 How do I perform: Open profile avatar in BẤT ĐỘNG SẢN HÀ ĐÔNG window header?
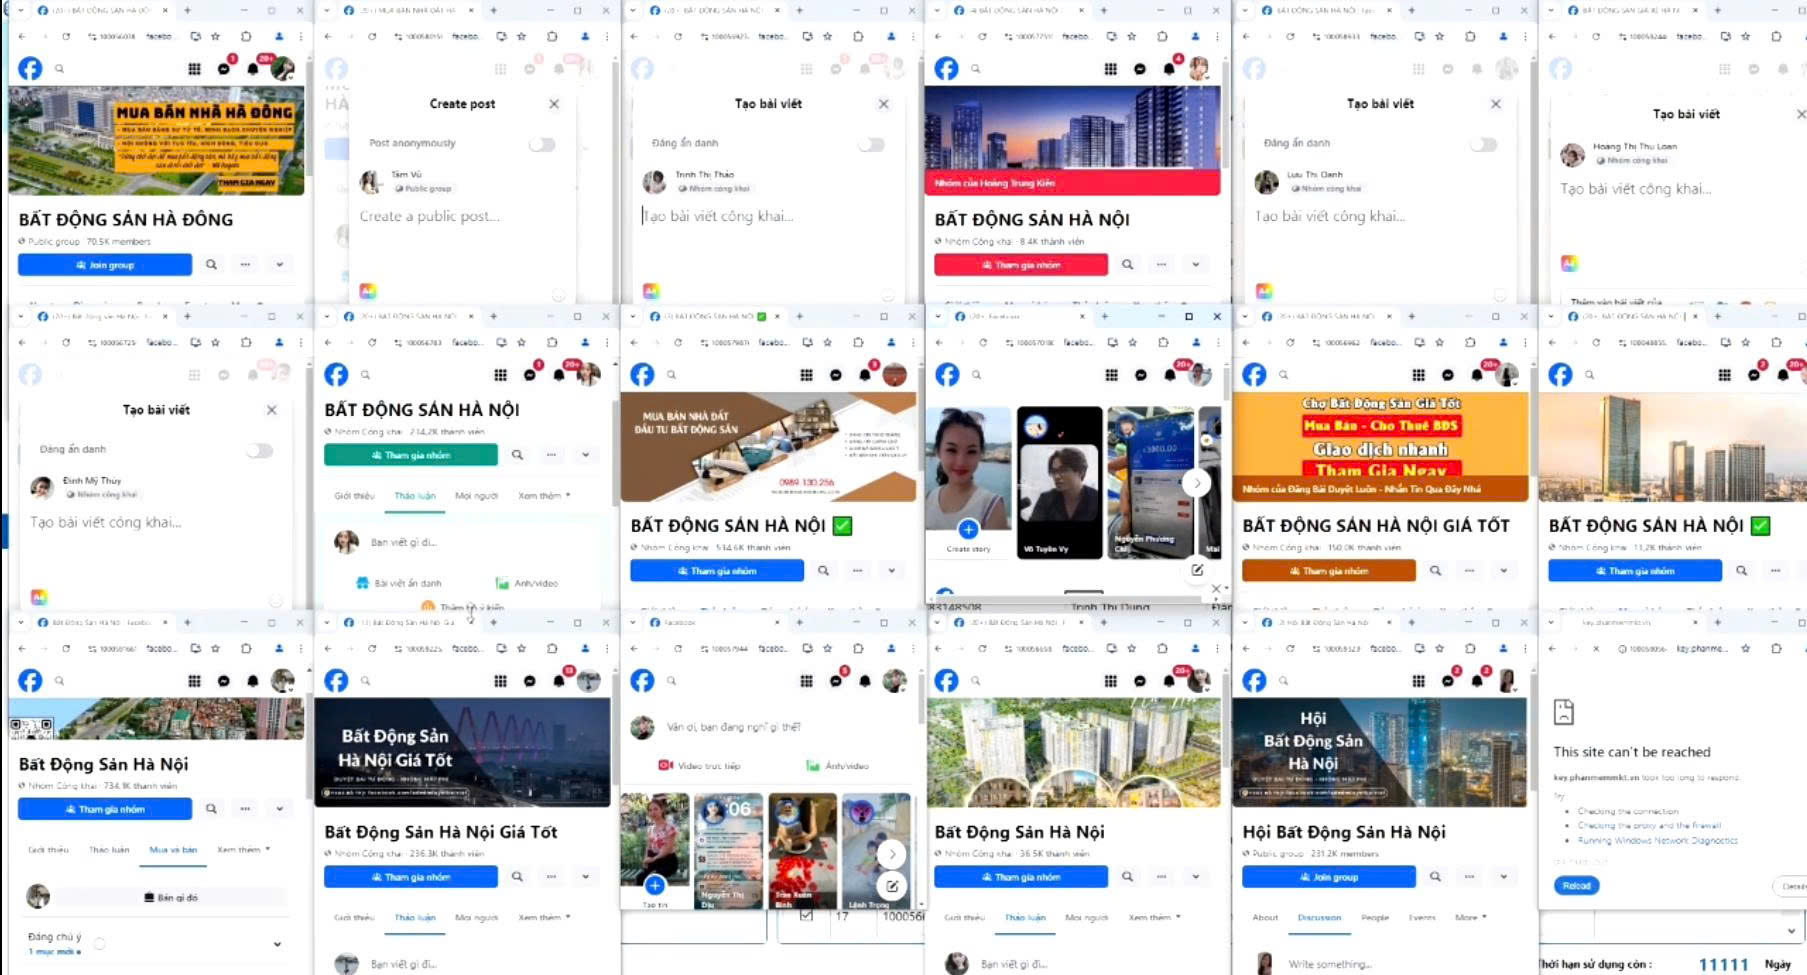click(x=283, y=68)
